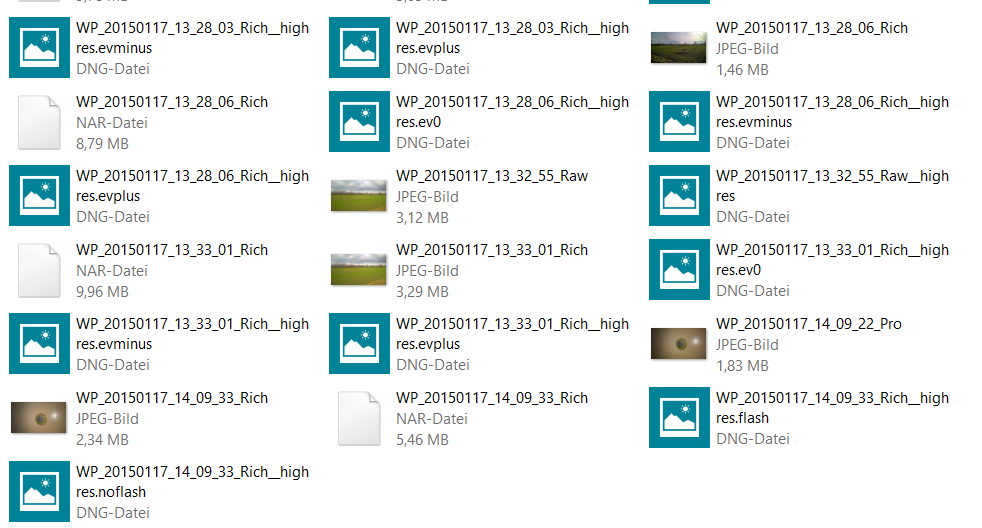Click file name WP_20150117_13_33_01_Rich__highres.evplus
The image size is (982, 528).
[x=513, y=334]
